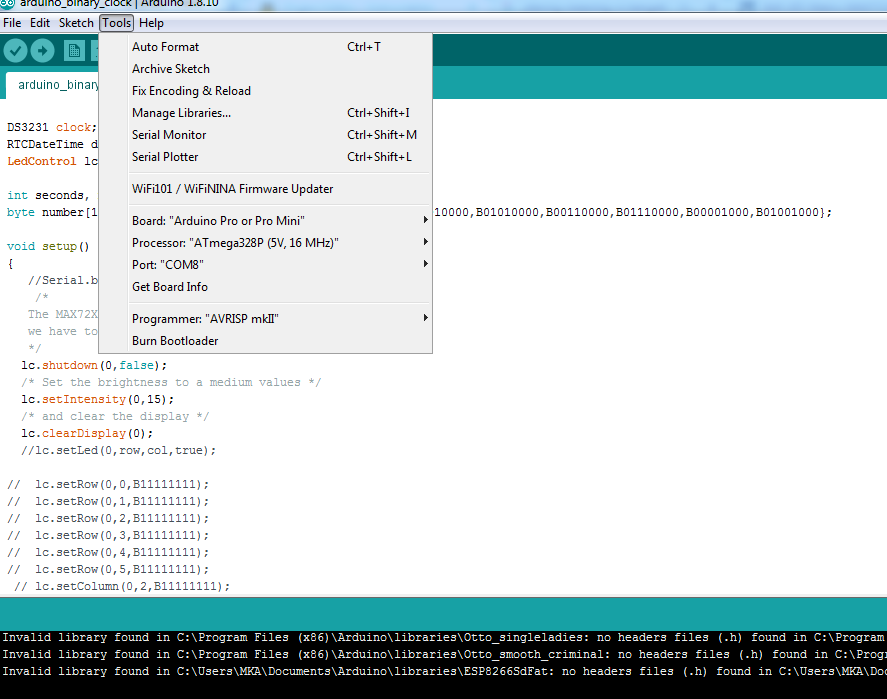This screenshot has height=699, width=887.
Task: Open Manage Libraries...
Action: click(x=265, y=113)
